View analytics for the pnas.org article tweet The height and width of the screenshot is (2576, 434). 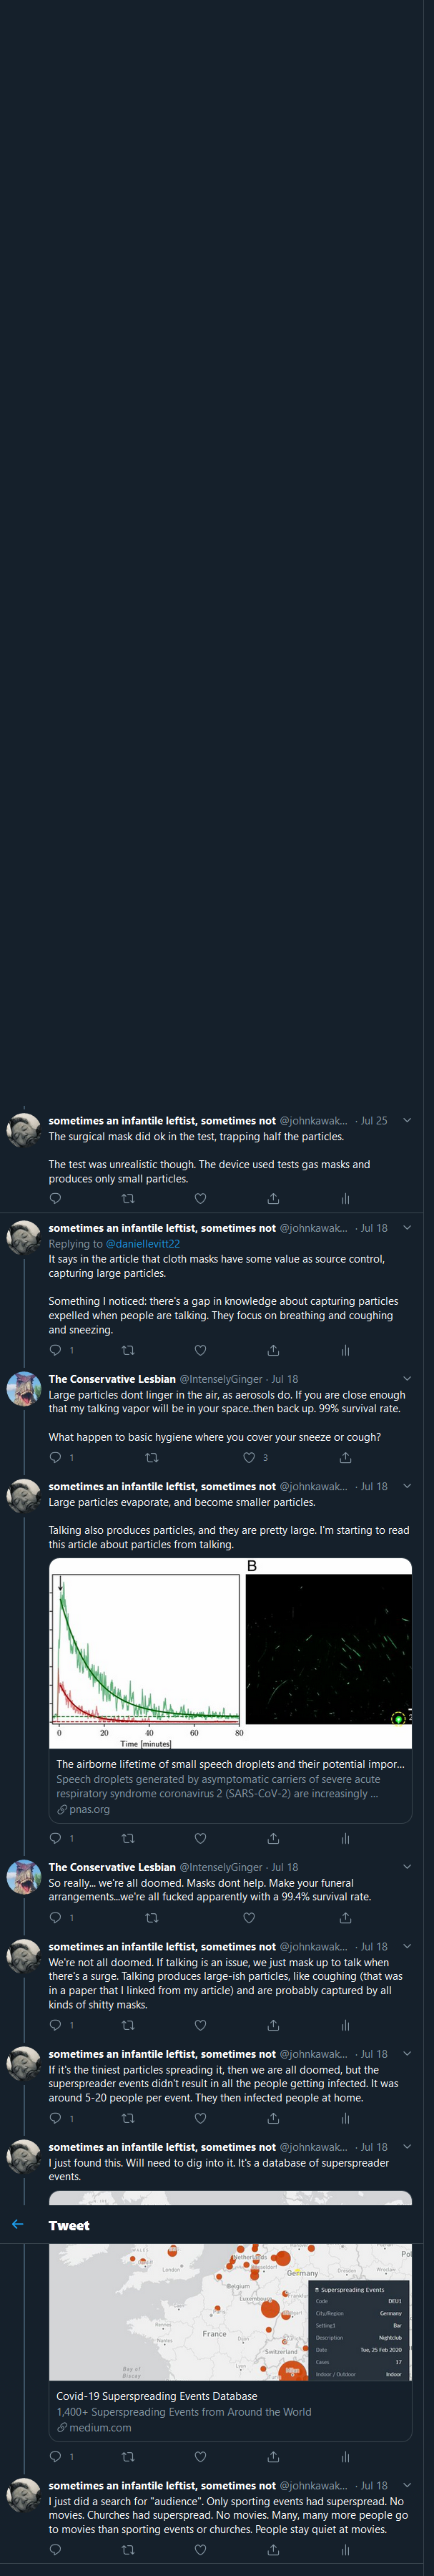[x=345, y=1838]
